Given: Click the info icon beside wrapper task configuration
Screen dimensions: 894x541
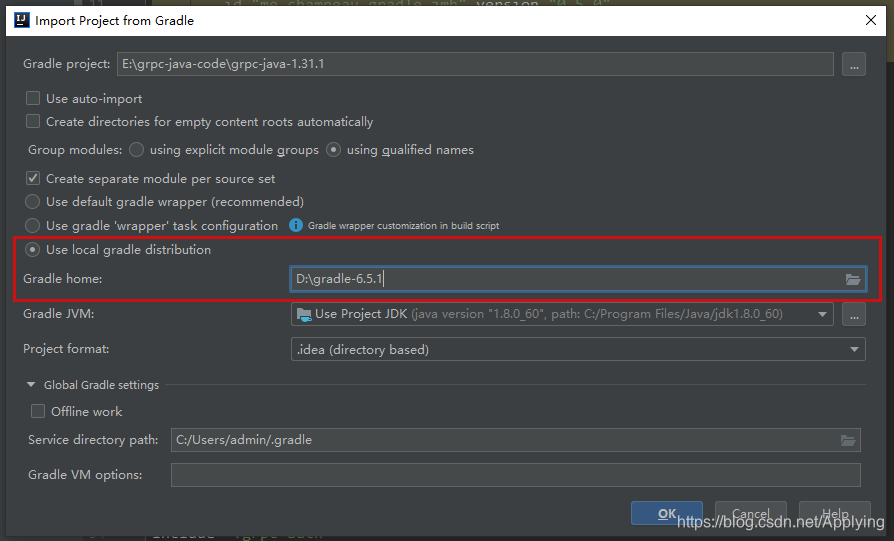Looking at the screenshot, I should click(x=296, y=225).
